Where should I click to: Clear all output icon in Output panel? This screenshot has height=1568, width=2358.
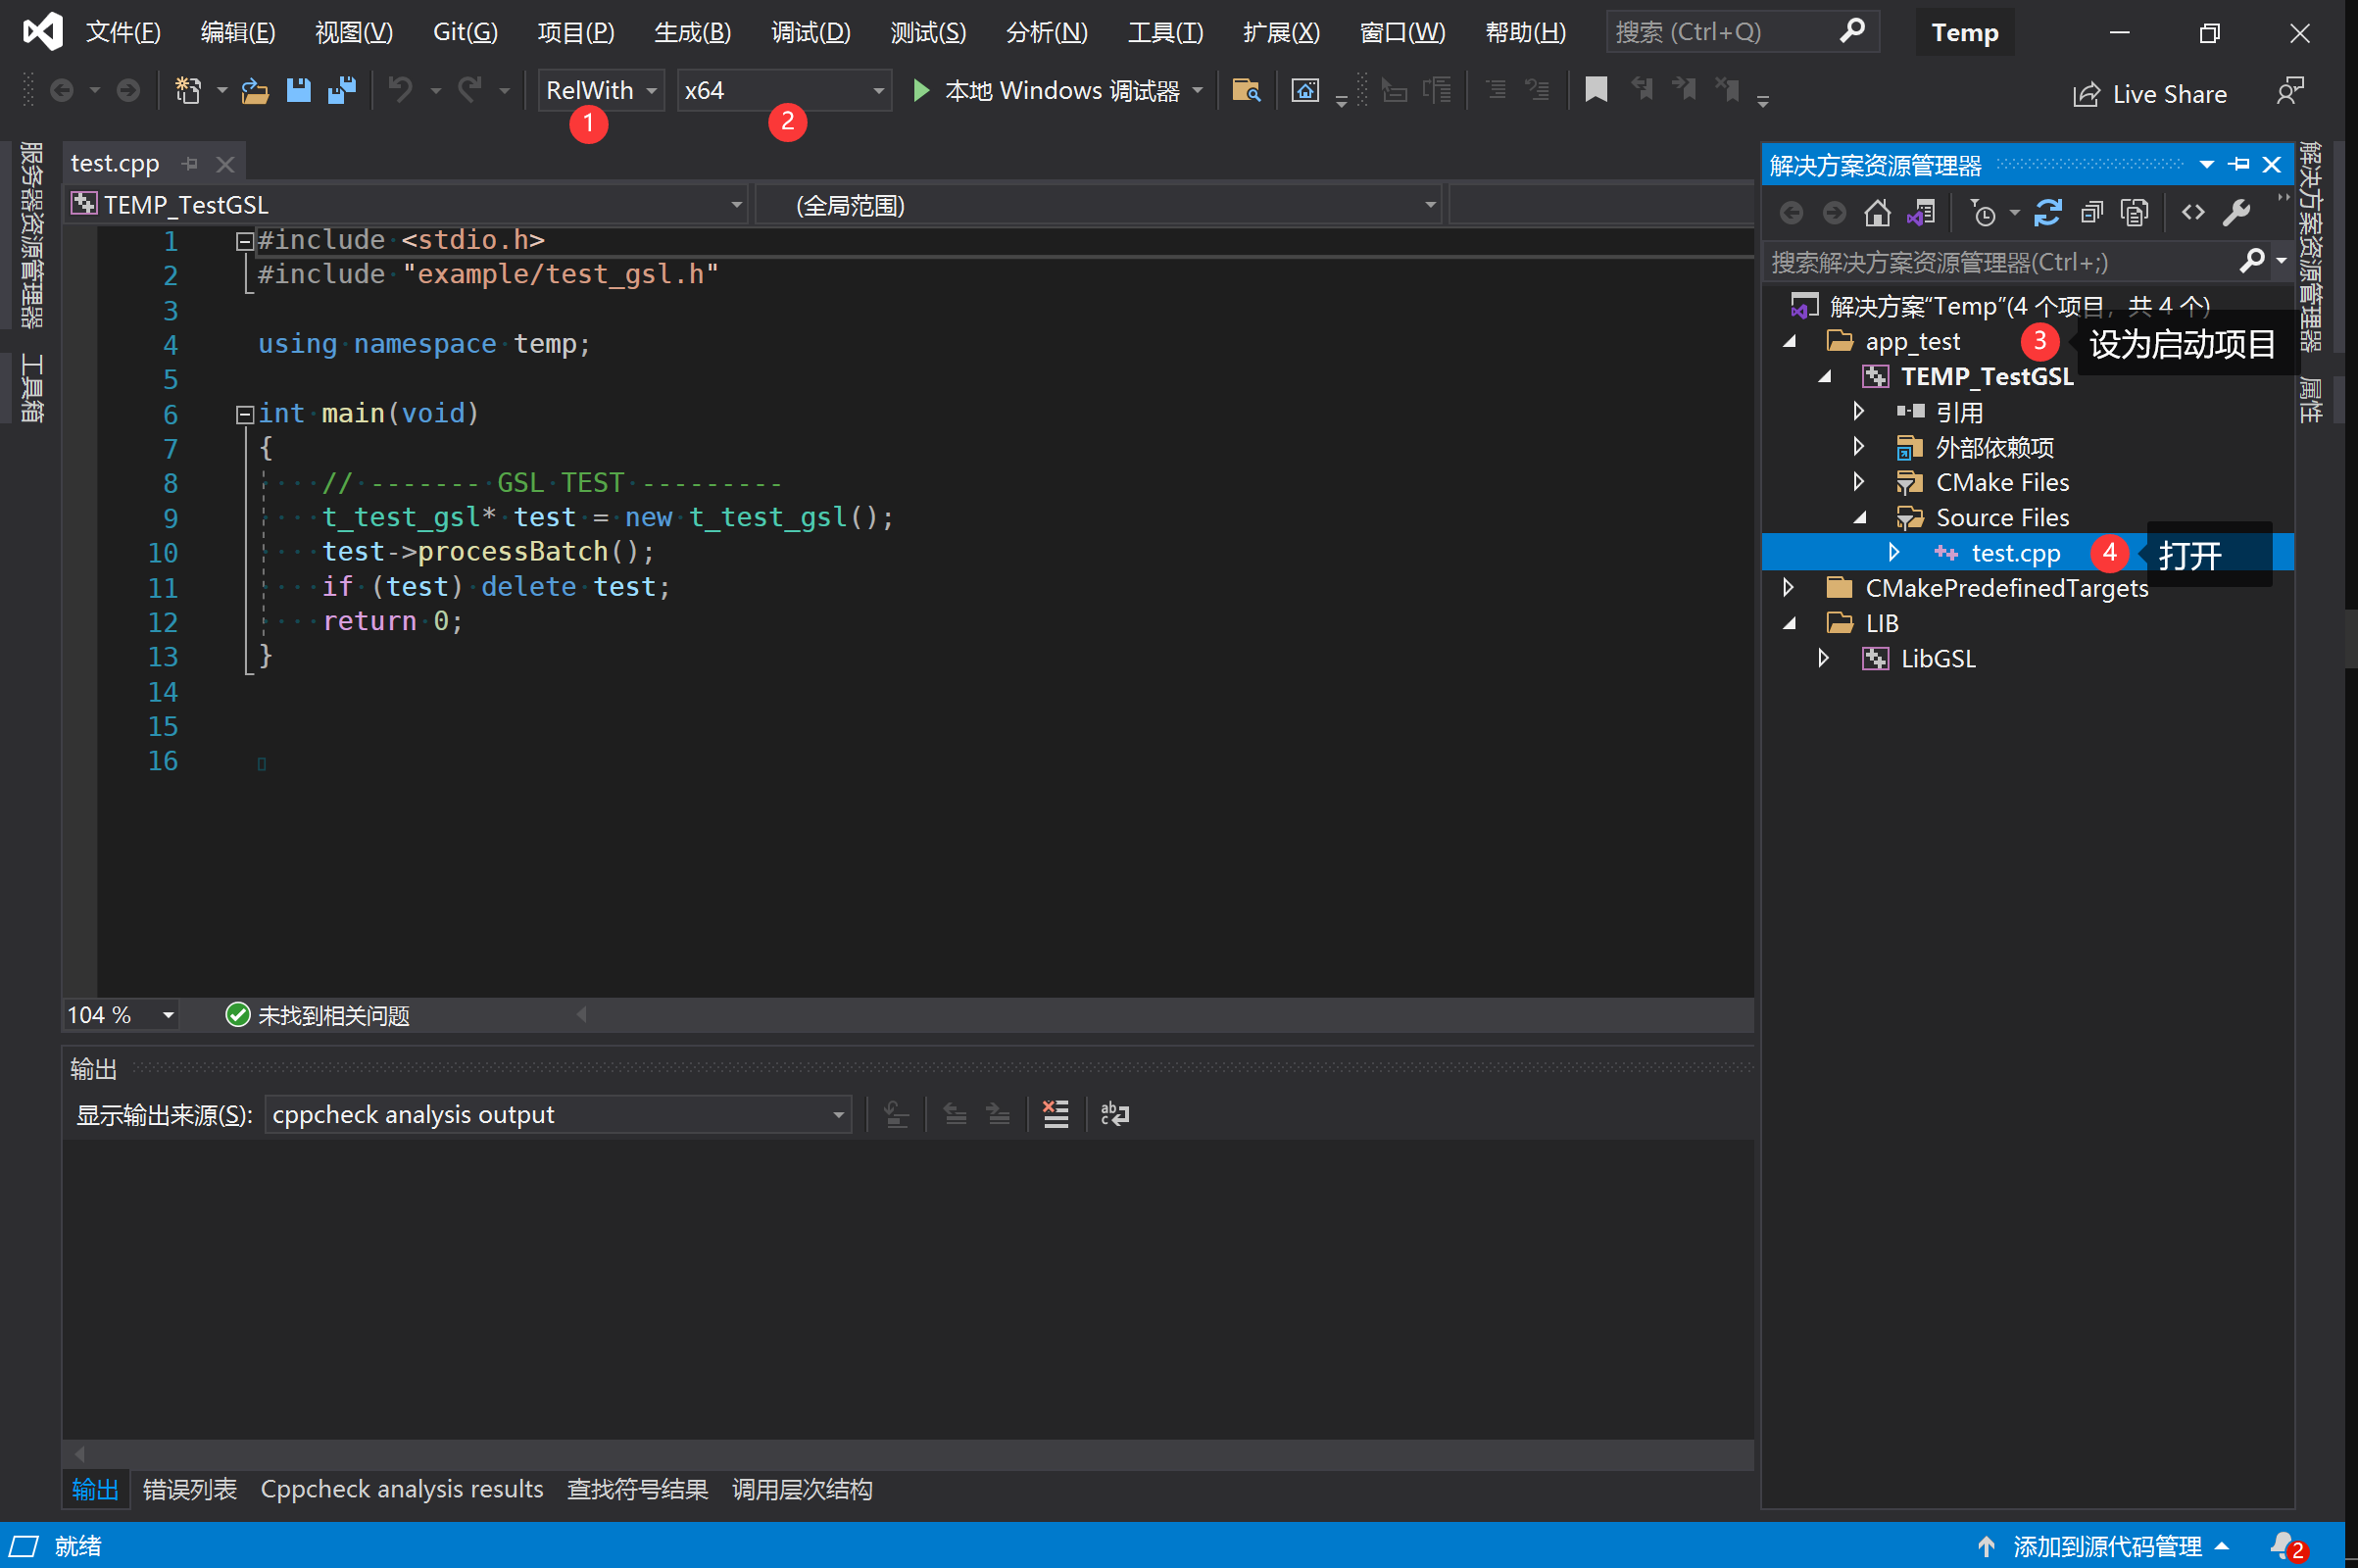click(x=1055, y=1114)
